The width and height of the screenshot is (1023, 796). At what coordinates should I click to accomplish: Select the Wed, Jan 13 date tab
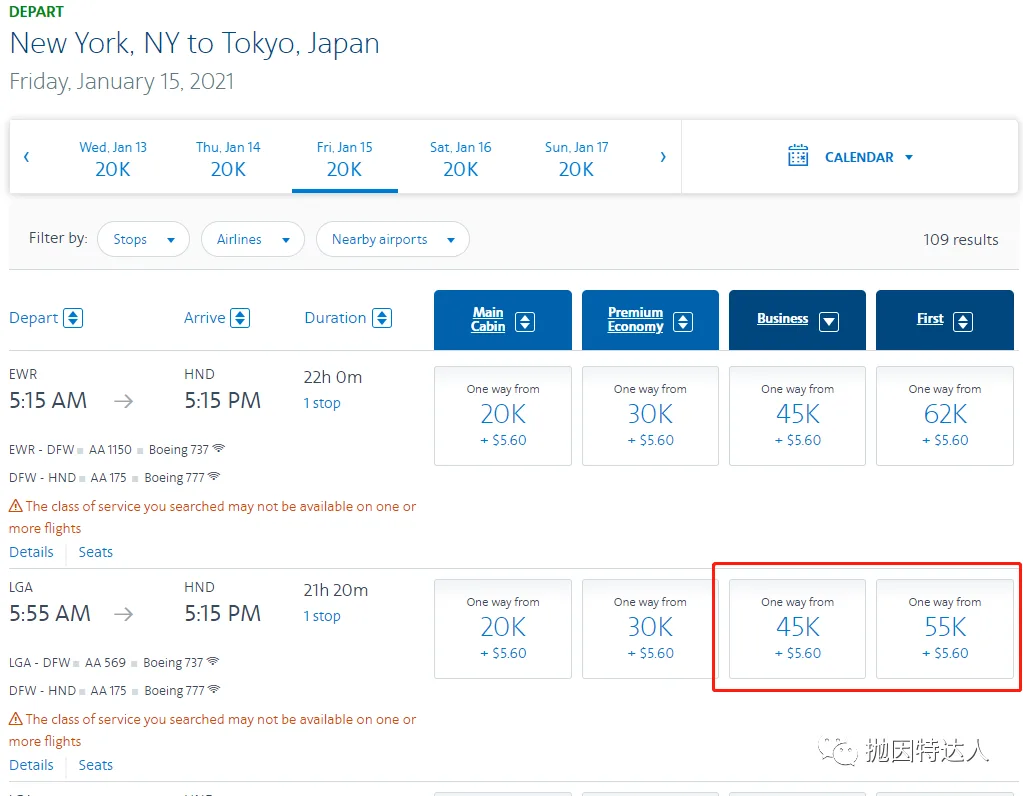click(113, 158)
